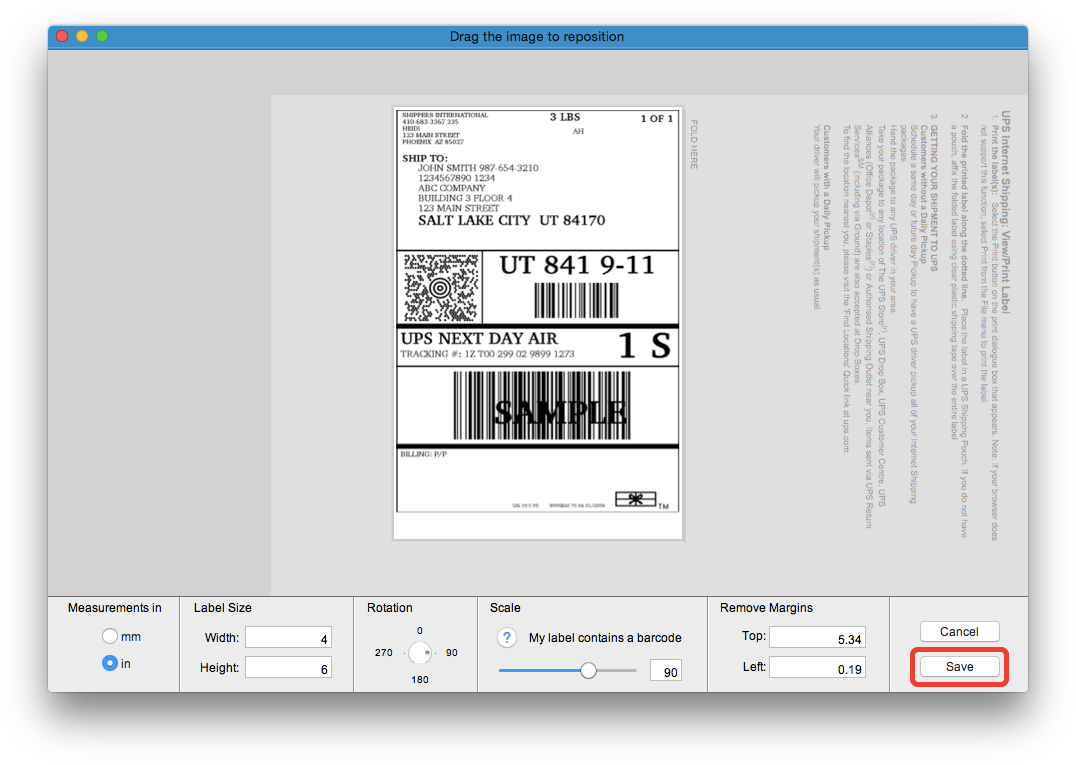Click the 90 degree rotation mark

451,653
